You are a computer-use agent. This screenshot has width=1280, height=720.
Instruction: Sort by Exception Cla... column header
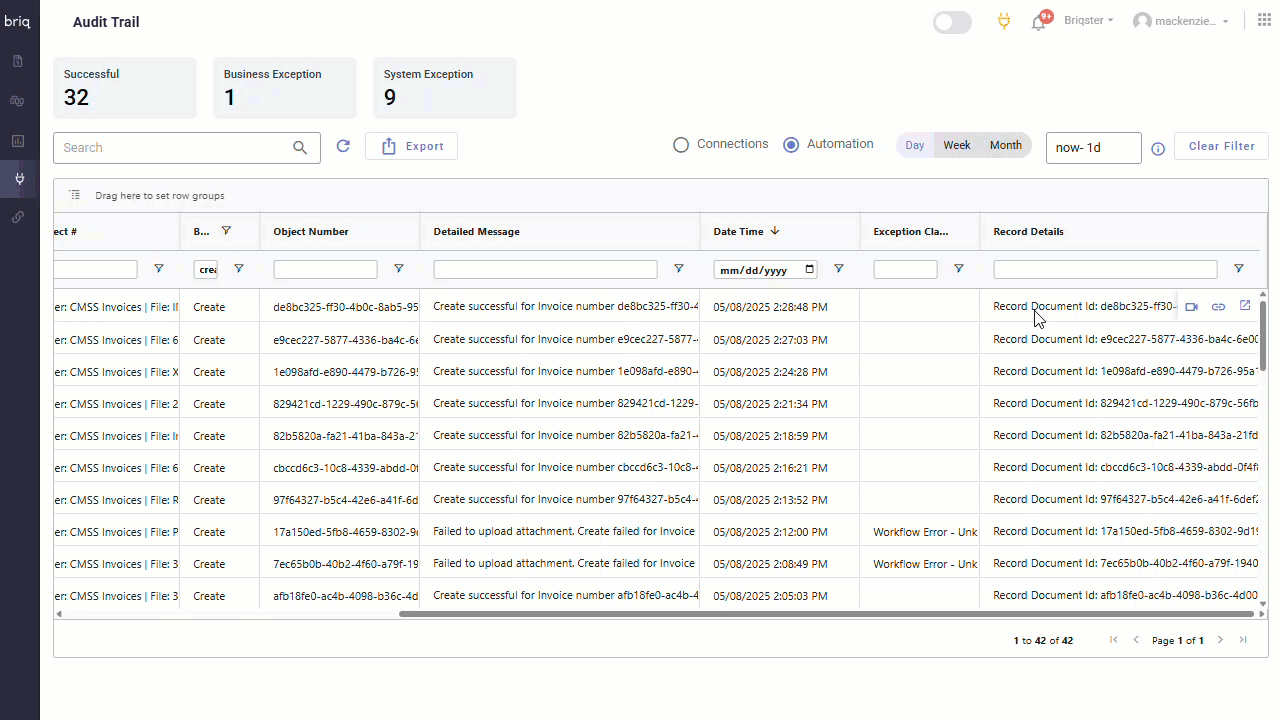point(911,231)
